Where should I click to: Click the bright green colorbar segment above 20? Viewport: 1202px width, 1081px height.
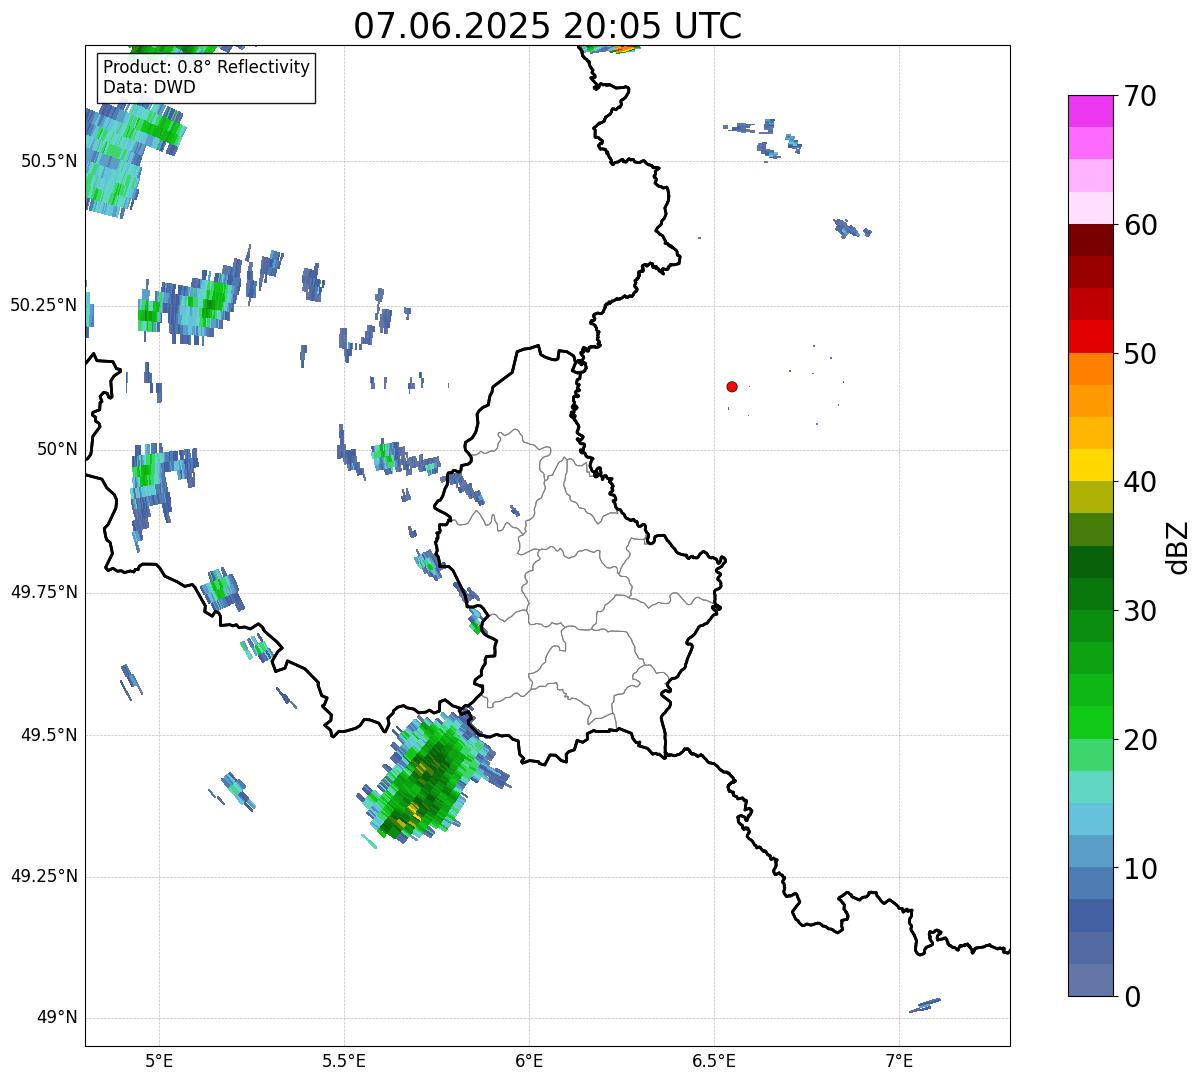click(1091, 722)
